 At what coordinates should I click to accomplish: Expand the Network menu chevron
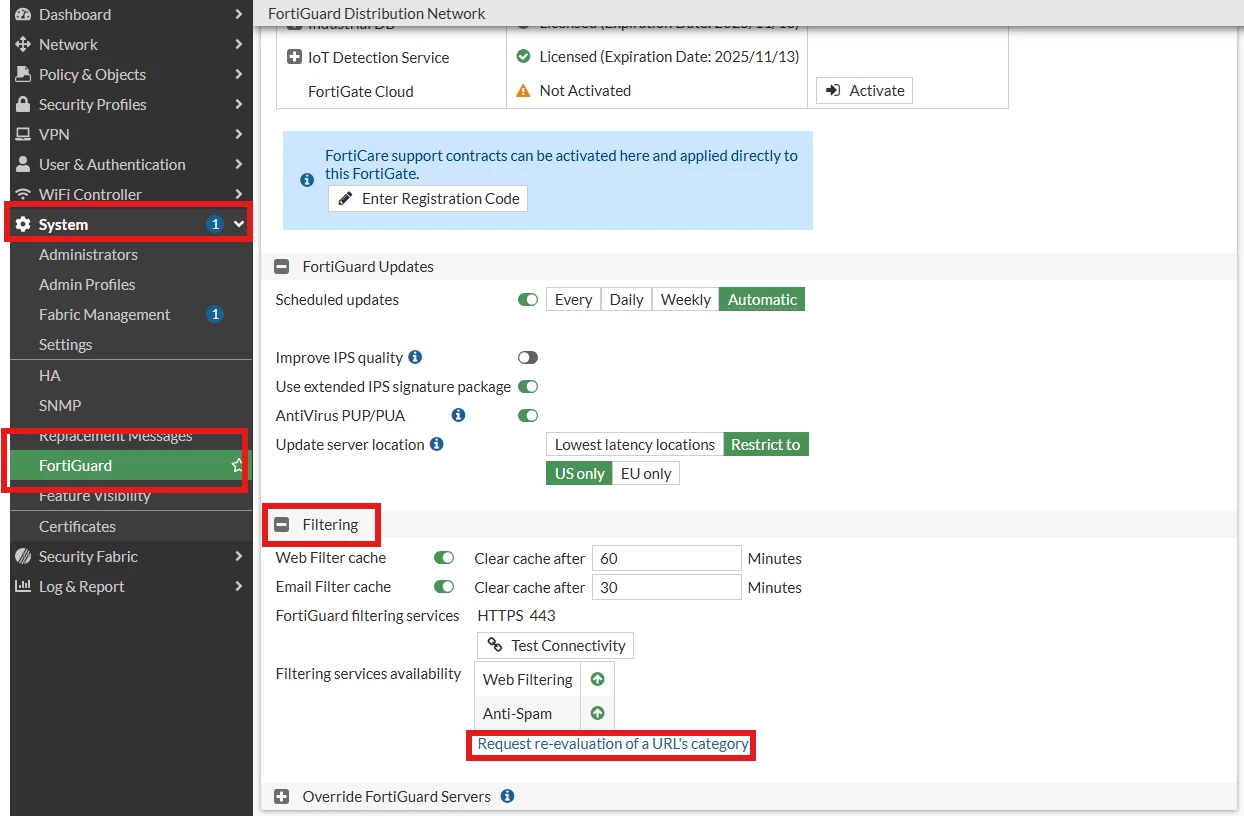click(x=238, y=44)
